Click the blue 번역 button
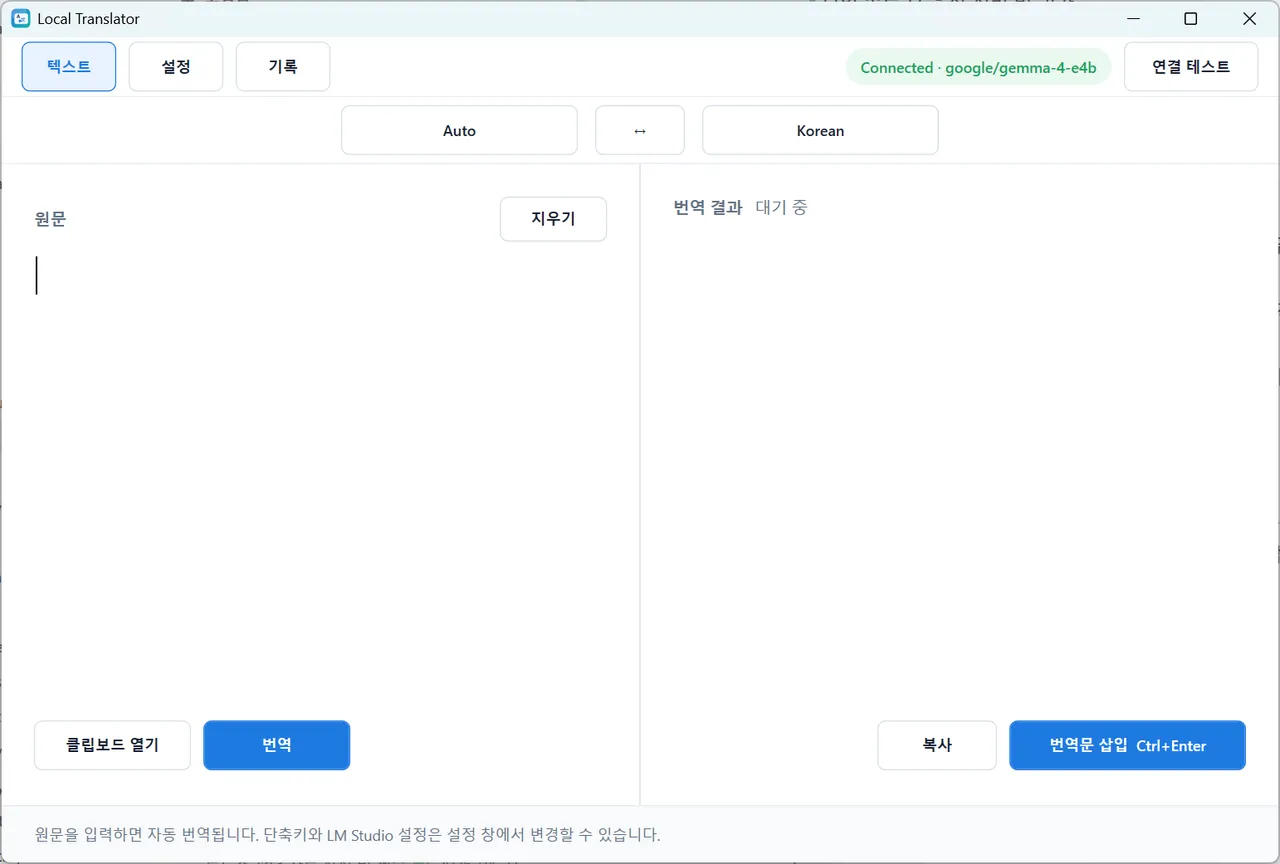 click(x=277, y=745)
